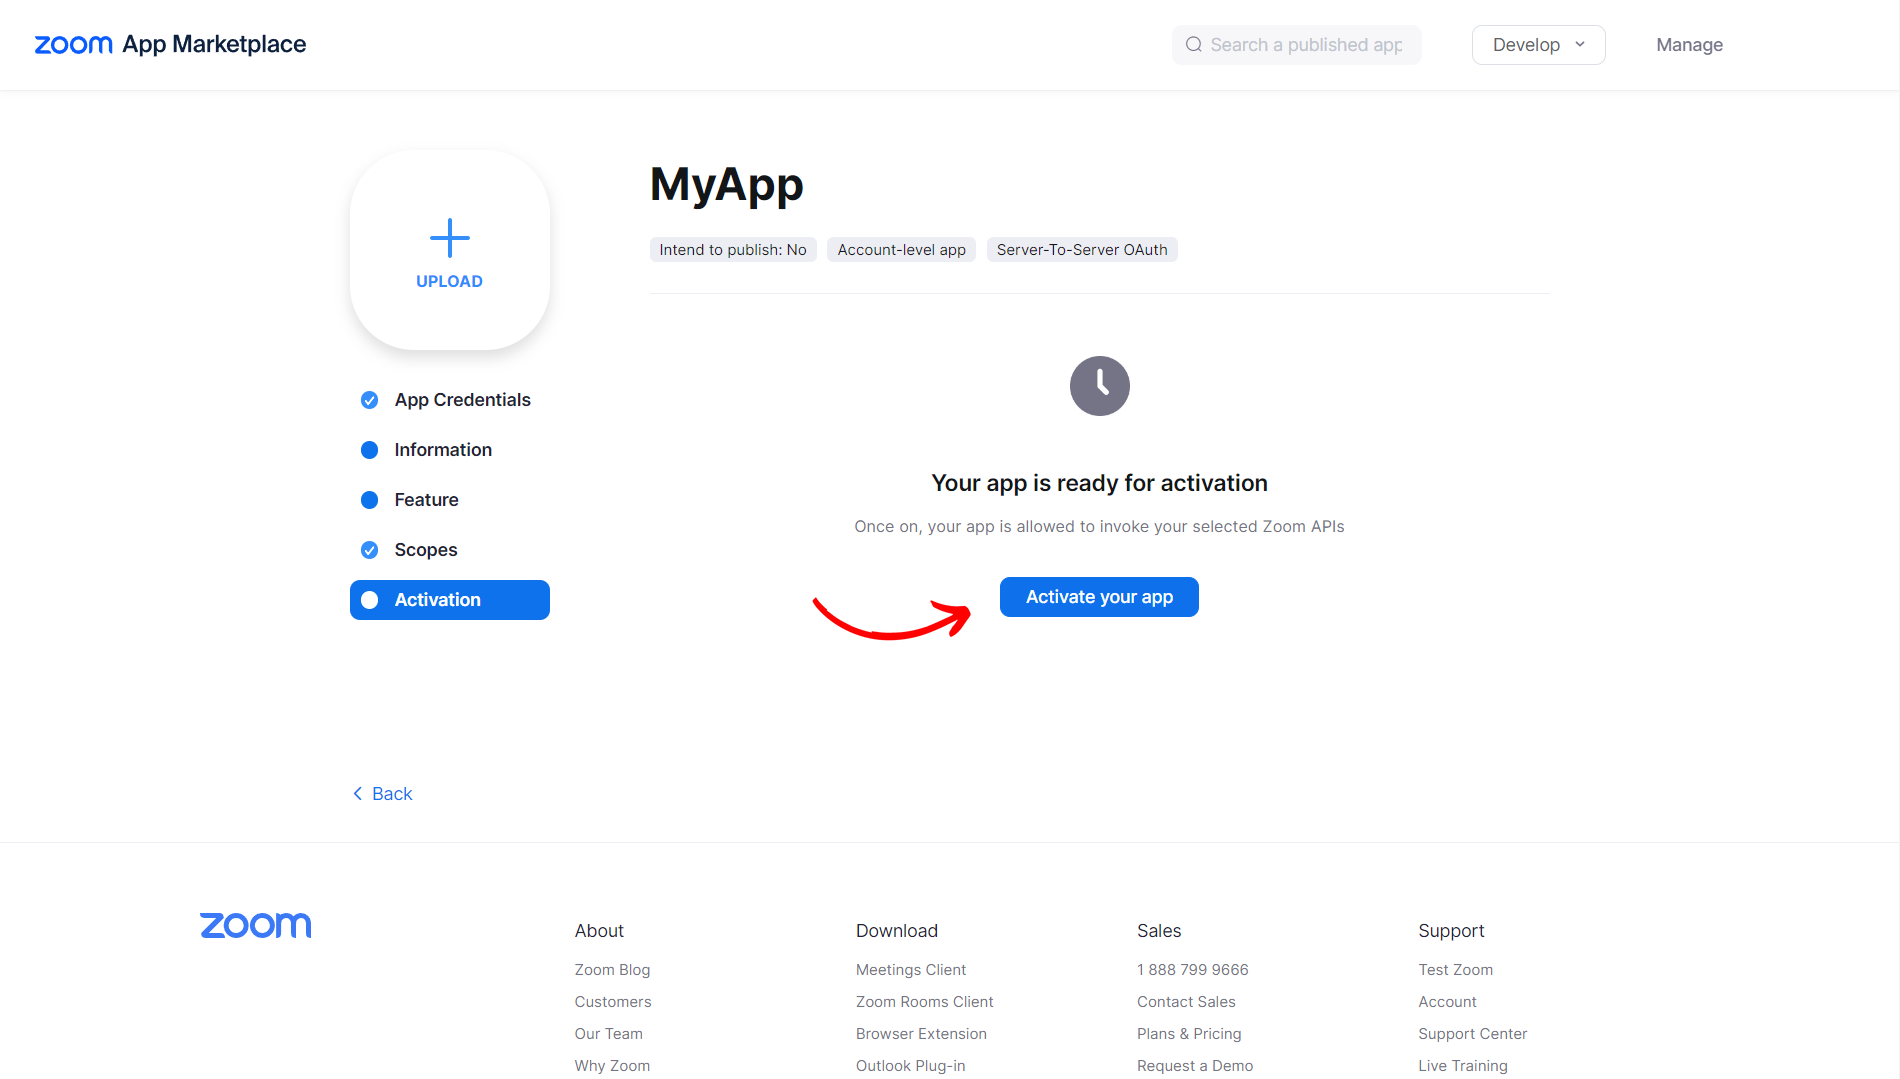Select the Activation step
The width and height of the screenshot is (1900, 1079).
click(x=450, y=600)
